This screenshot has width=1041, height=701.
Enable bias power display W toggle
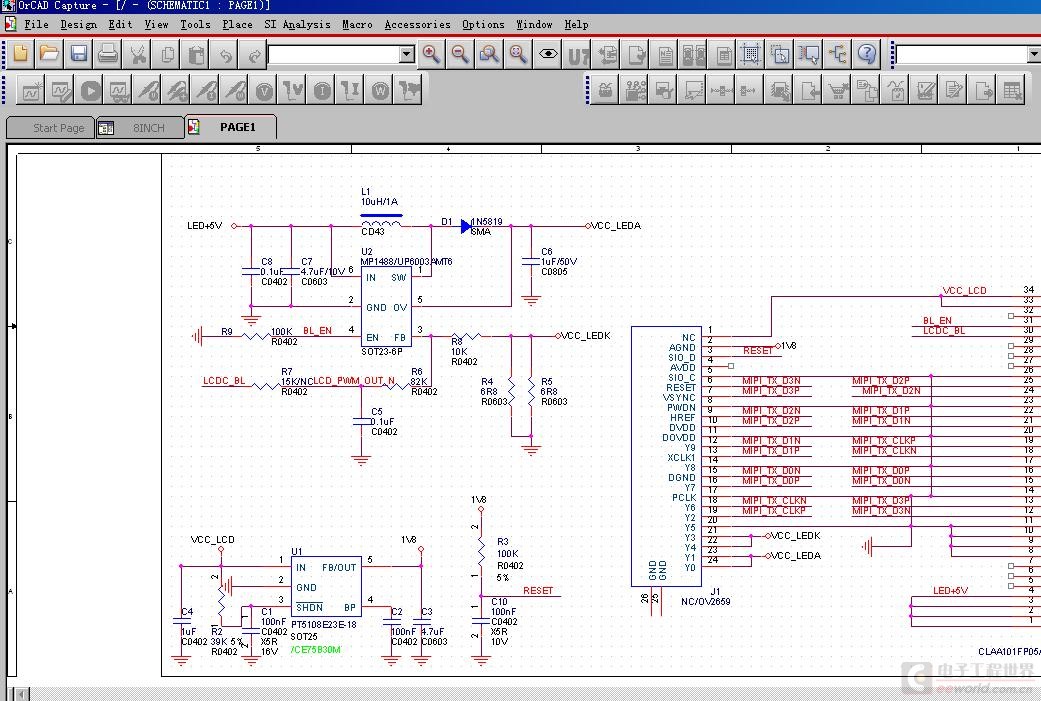(x=380, y=90)
